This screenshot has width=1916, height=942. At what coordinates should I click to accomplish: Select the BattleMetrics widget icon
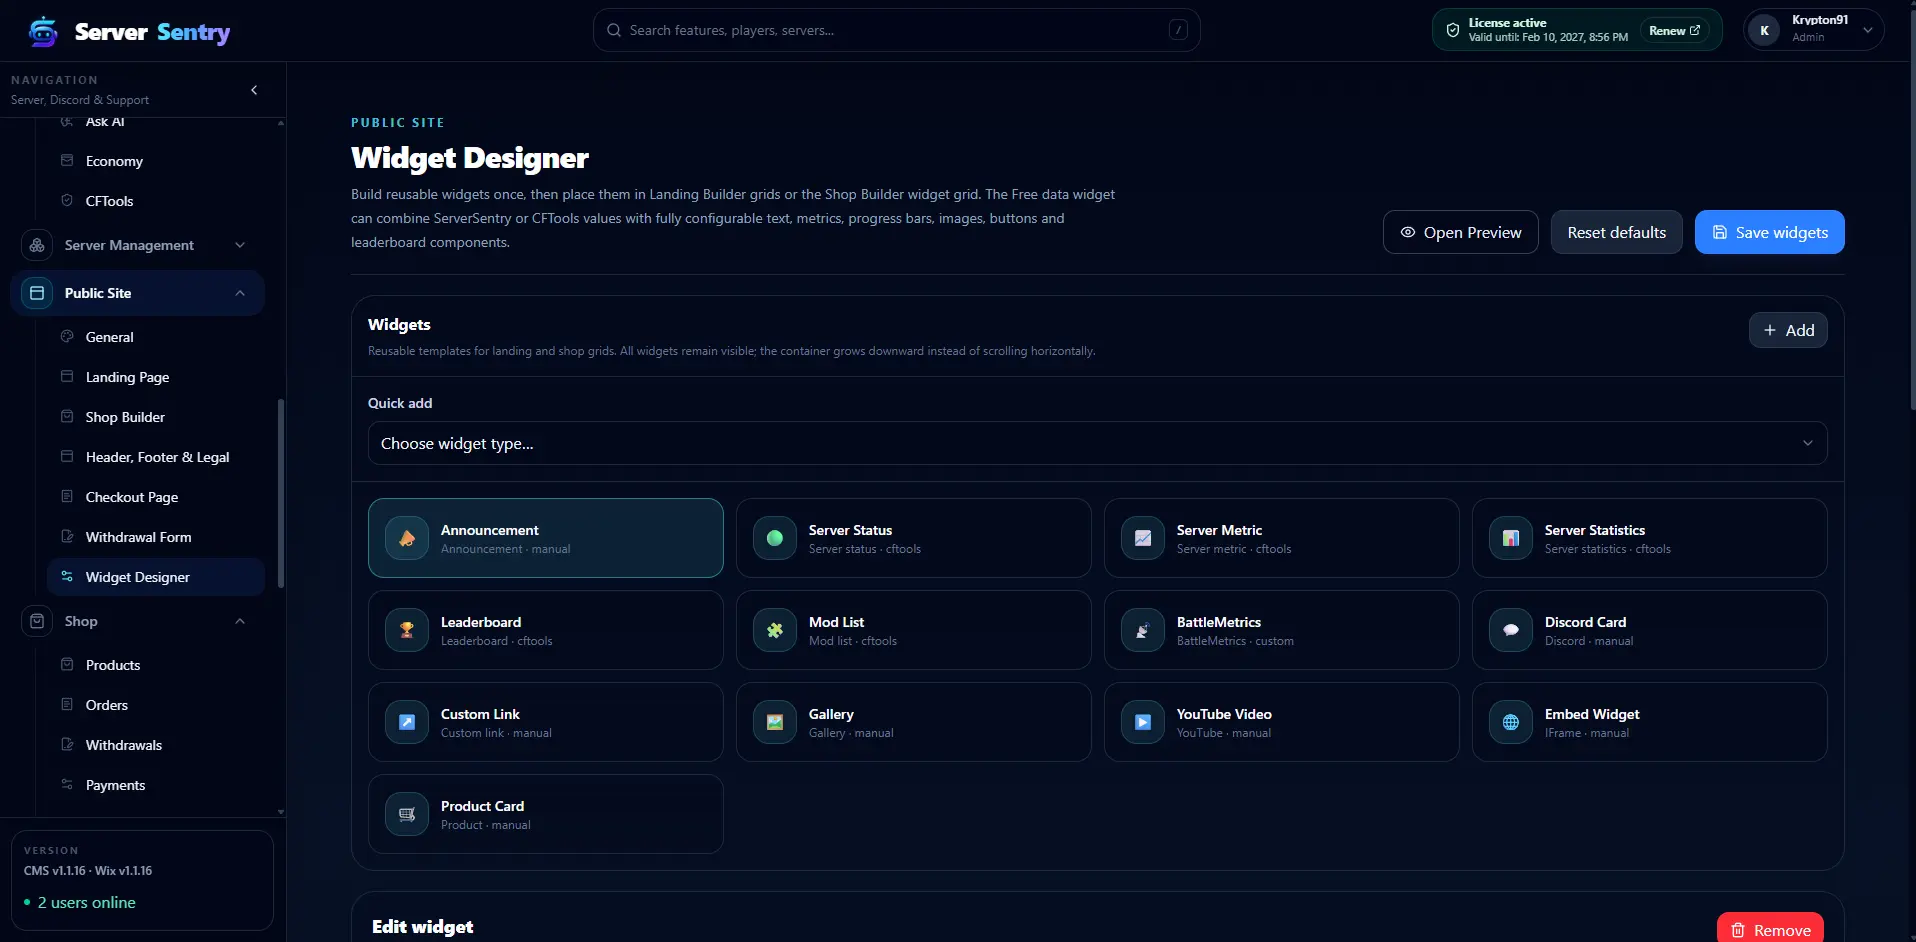1143,630
